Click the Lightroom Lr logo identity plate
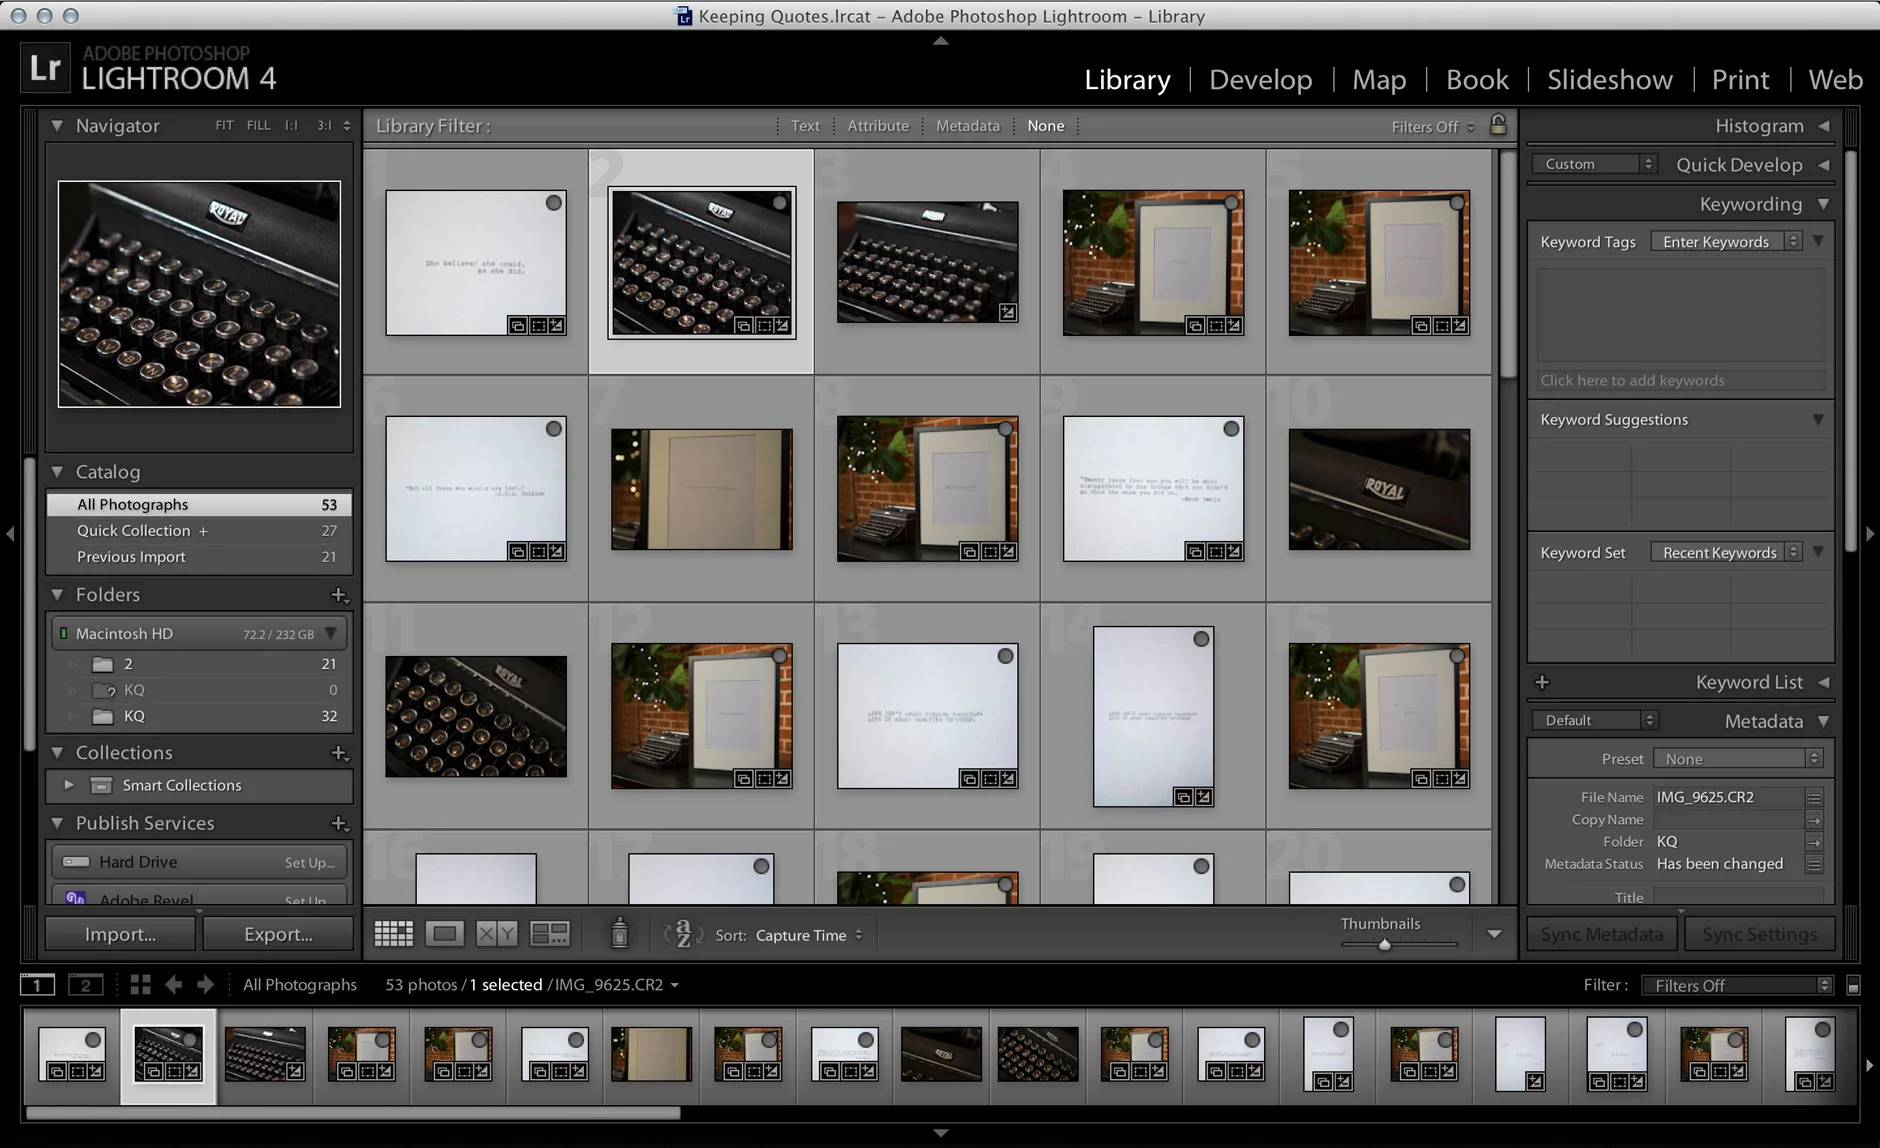1880x1148 pixels. point(46,68)
